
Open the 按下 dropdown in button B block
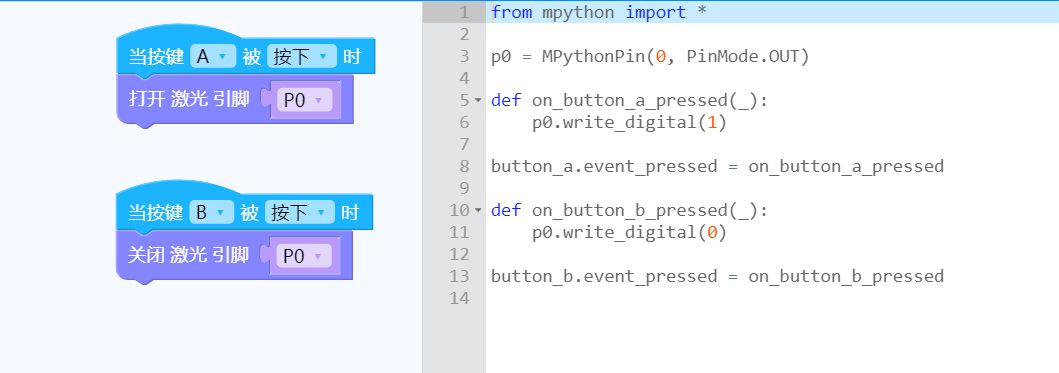[300, 213]
